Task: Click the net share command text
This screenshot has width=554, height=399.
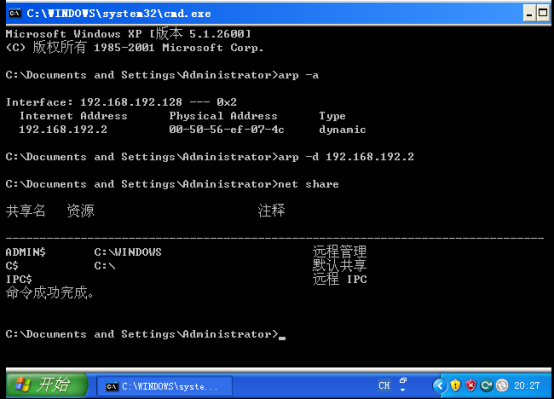Action: pos(308,184)
